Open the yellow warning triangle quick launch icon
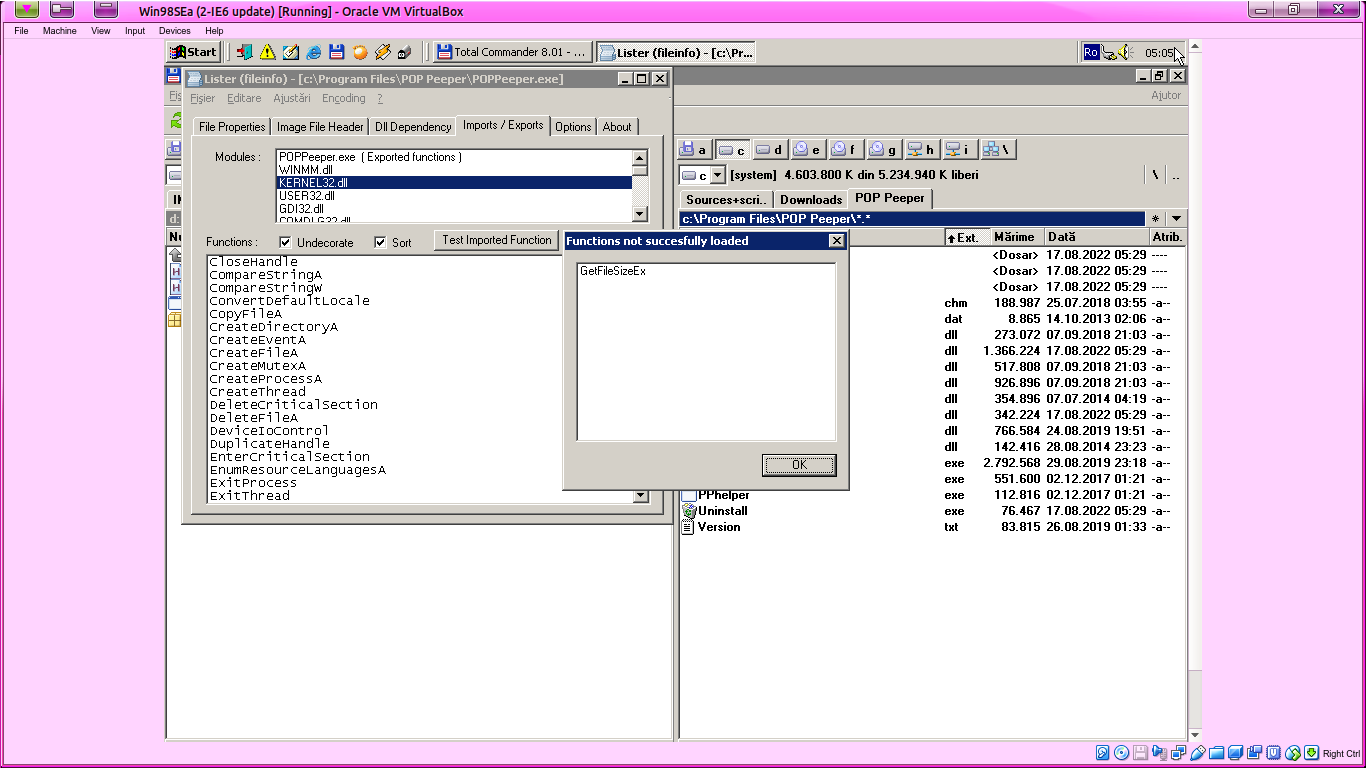Image resolution: width=1366 pixels, height=768 pixels. click(267, 52)
